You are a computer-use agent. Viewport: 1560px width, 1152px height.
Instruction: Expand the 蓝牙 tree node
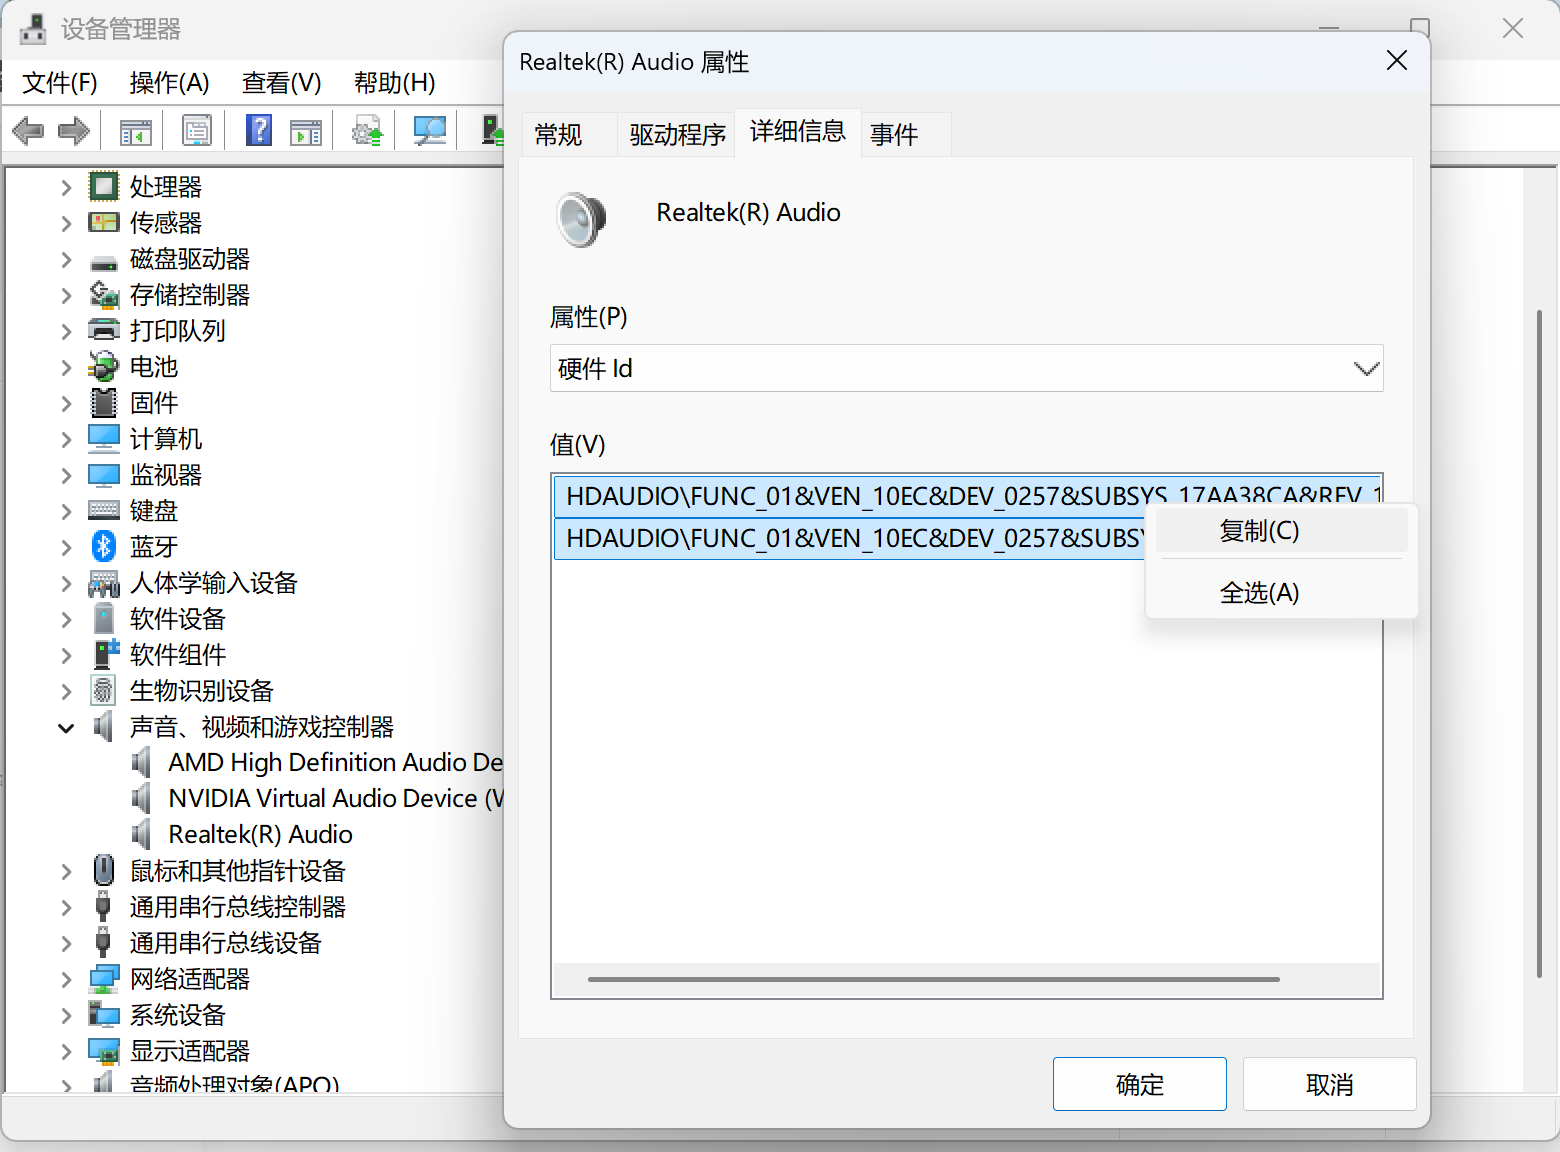(x=66, y=547)
